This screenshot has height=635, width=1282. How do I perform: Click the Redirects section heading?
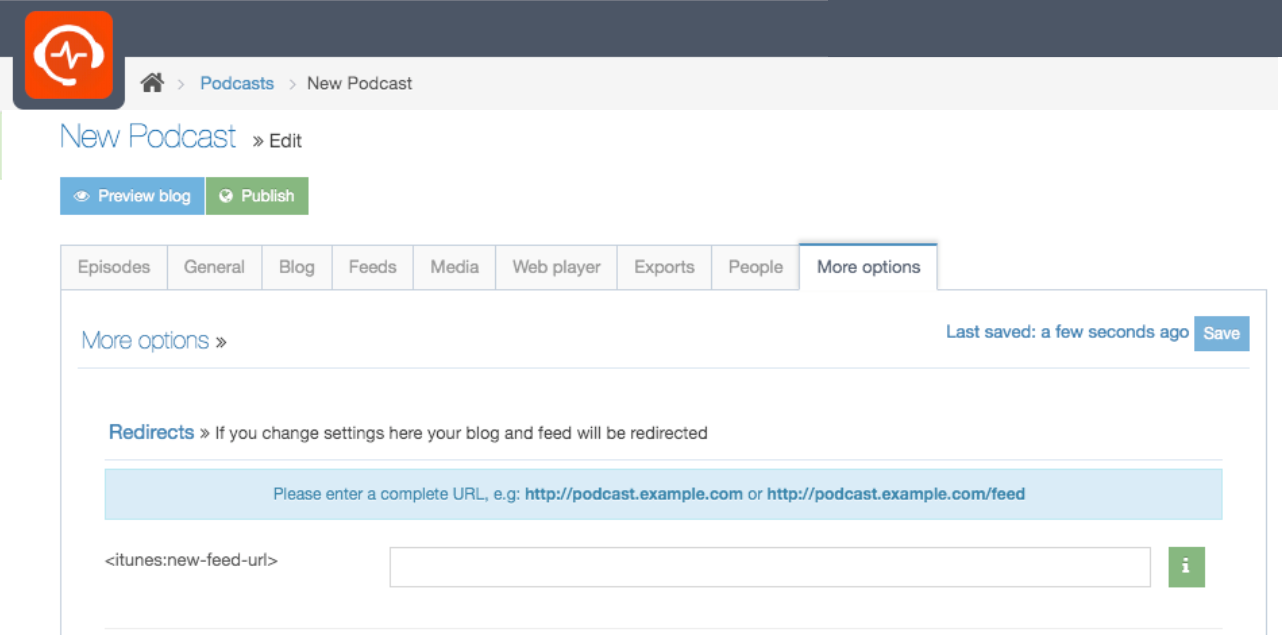click(151, 432)
